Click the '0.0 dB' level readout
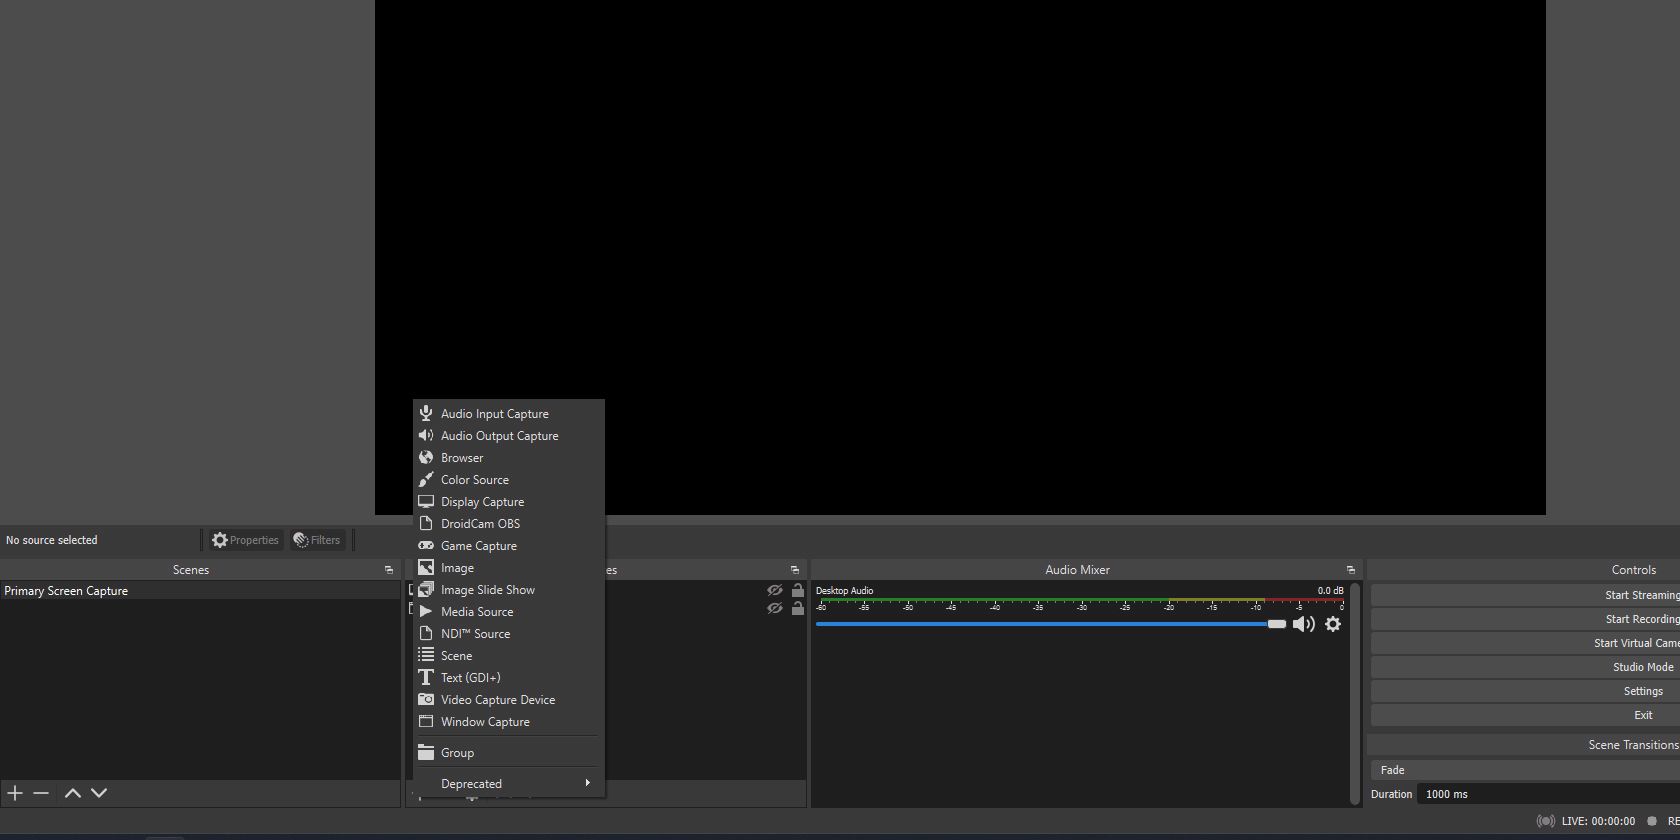This screenshot has height=840, width=1680. [1330, 591]
